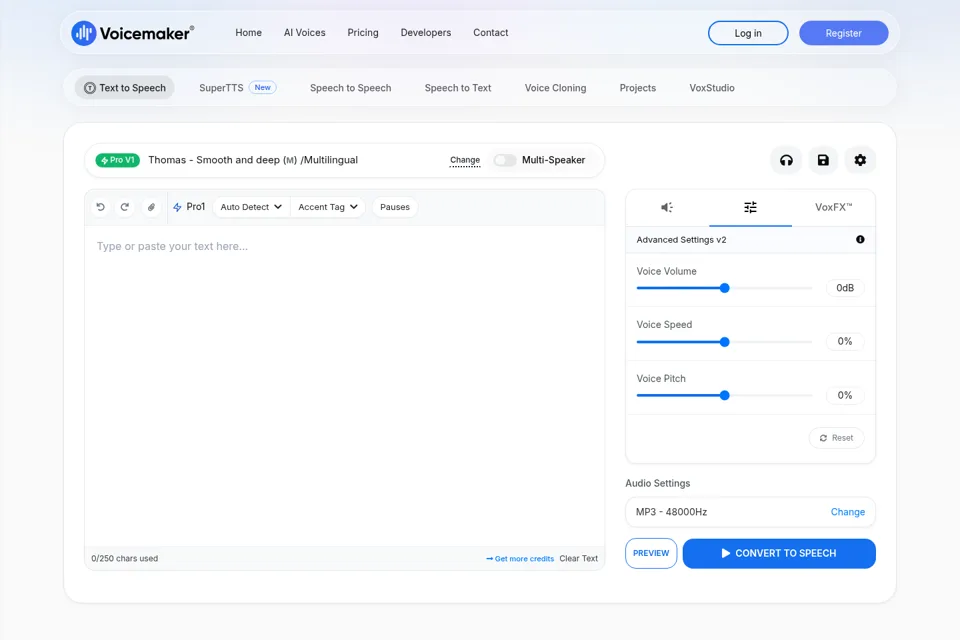This screenshot has height=640, width=960.
Task: Click CONVERT TO SPEECH button
Action: pyautogui.click(x=779, y=553)
